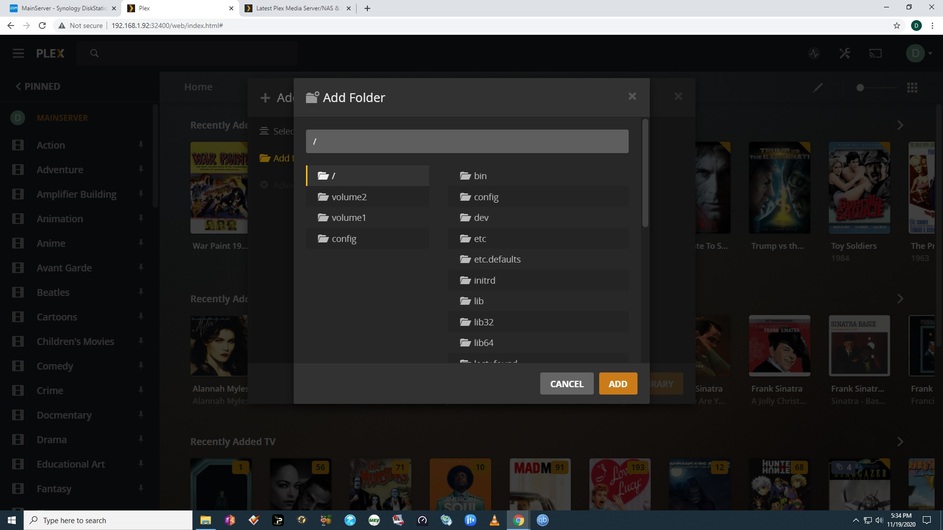The height and width of the screenshot is (530, 943).
Task: Open the Cartoons library
Action: coord(57,317)
